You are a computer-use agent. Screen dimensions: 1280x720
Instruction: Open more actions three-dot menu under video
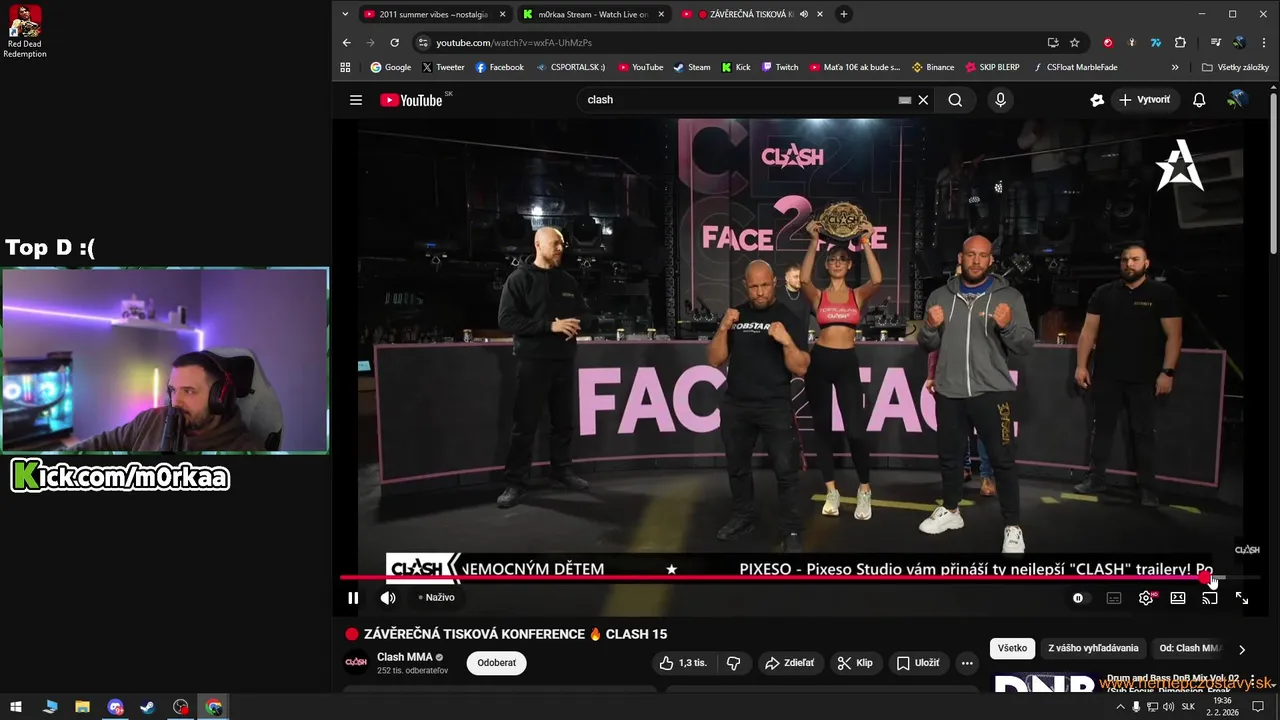tap(967, 663)
